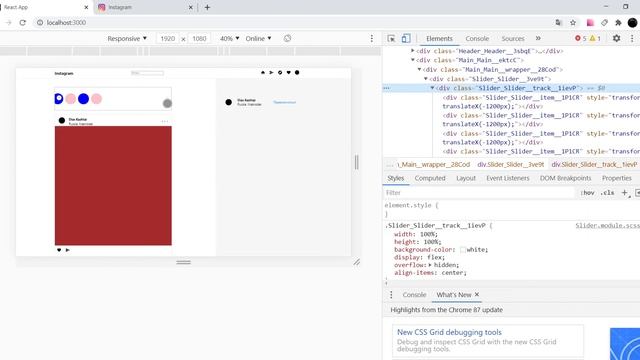This screenshot has height=360, width=640.
Task: Toggle the .cls class editor
Action: click(x=607, y=193)
